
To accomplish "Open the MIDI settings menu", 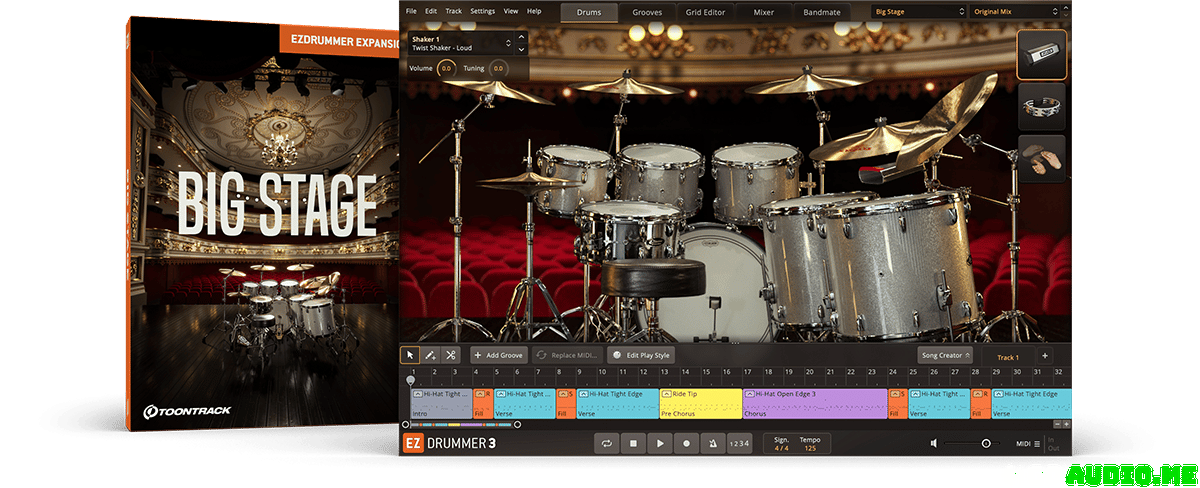I will click(x=1028, y=443).
